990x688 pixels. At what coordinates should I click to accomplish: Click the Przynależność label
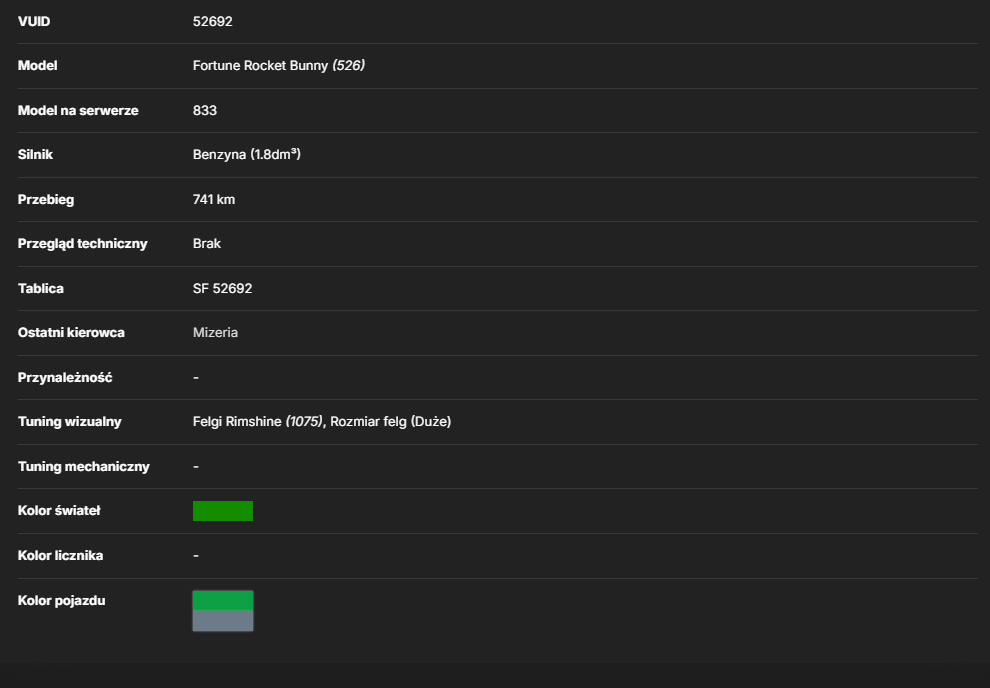coord(65,377)
